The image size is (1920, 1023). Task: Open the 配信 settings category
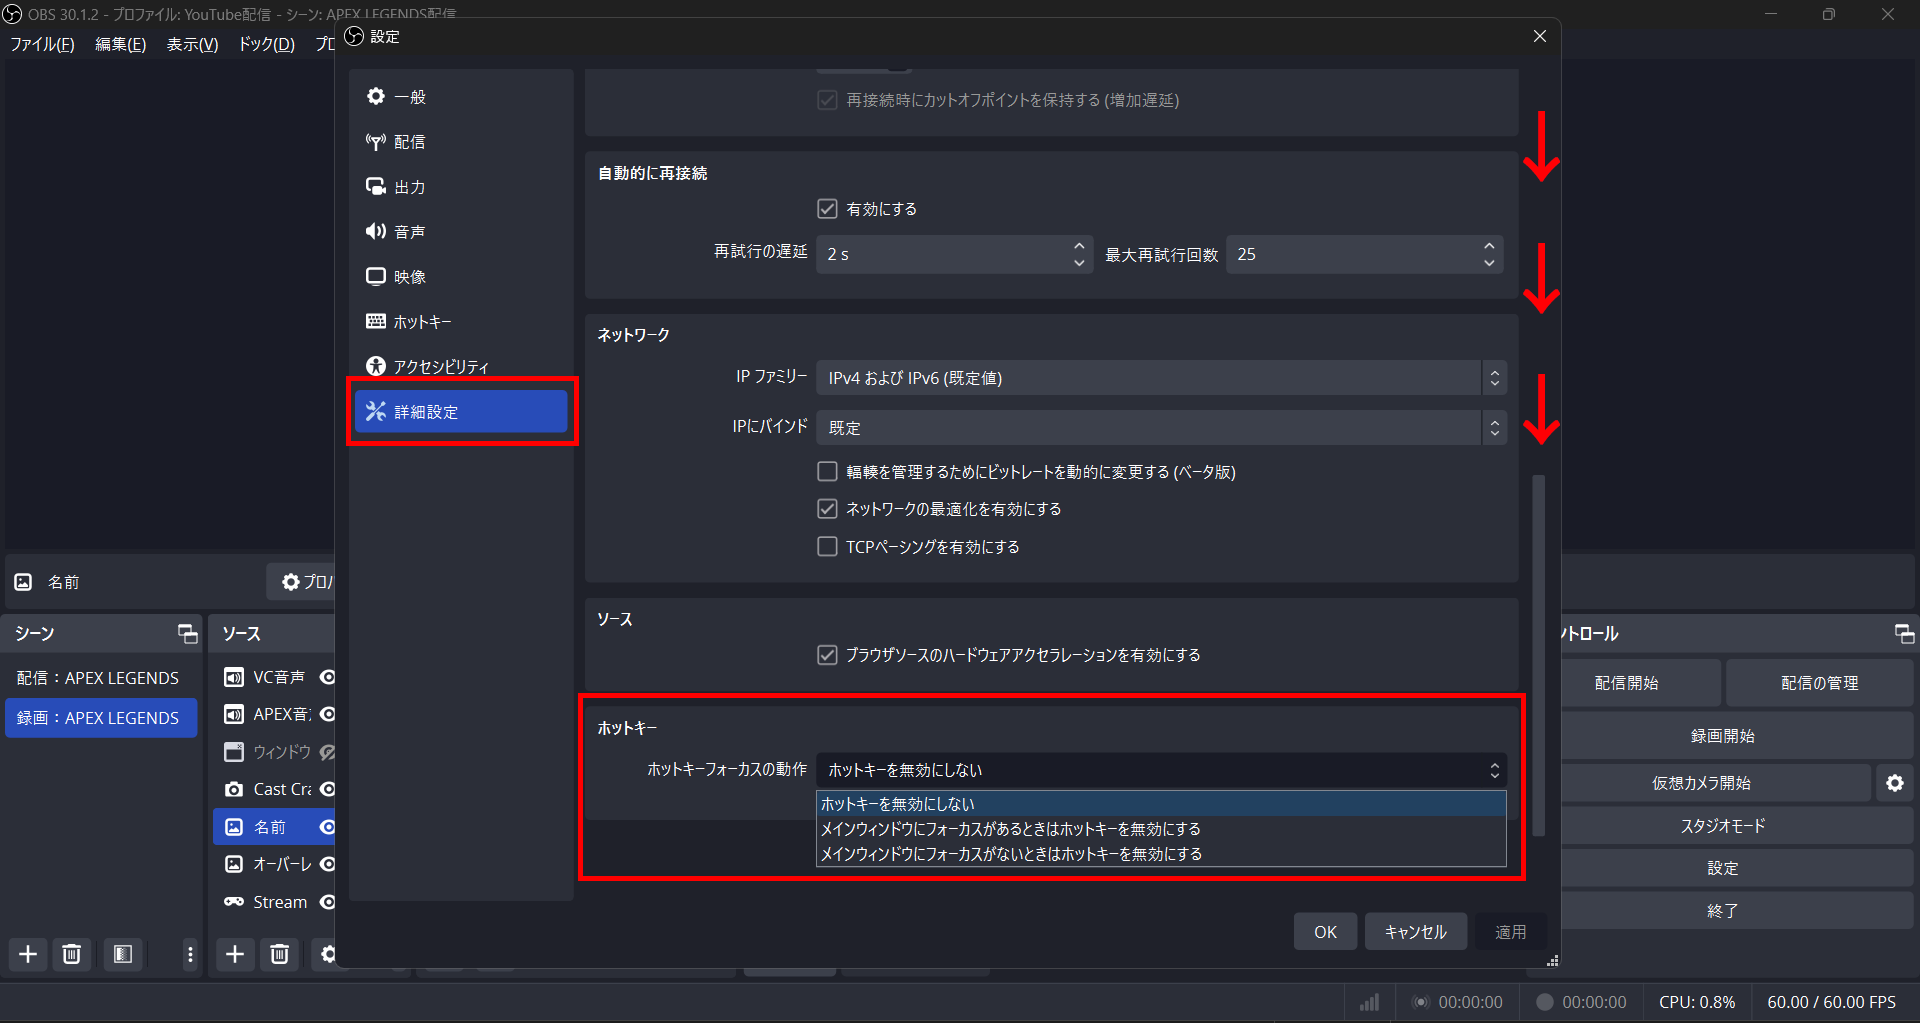pyautogui.click(x=461, y=142)
